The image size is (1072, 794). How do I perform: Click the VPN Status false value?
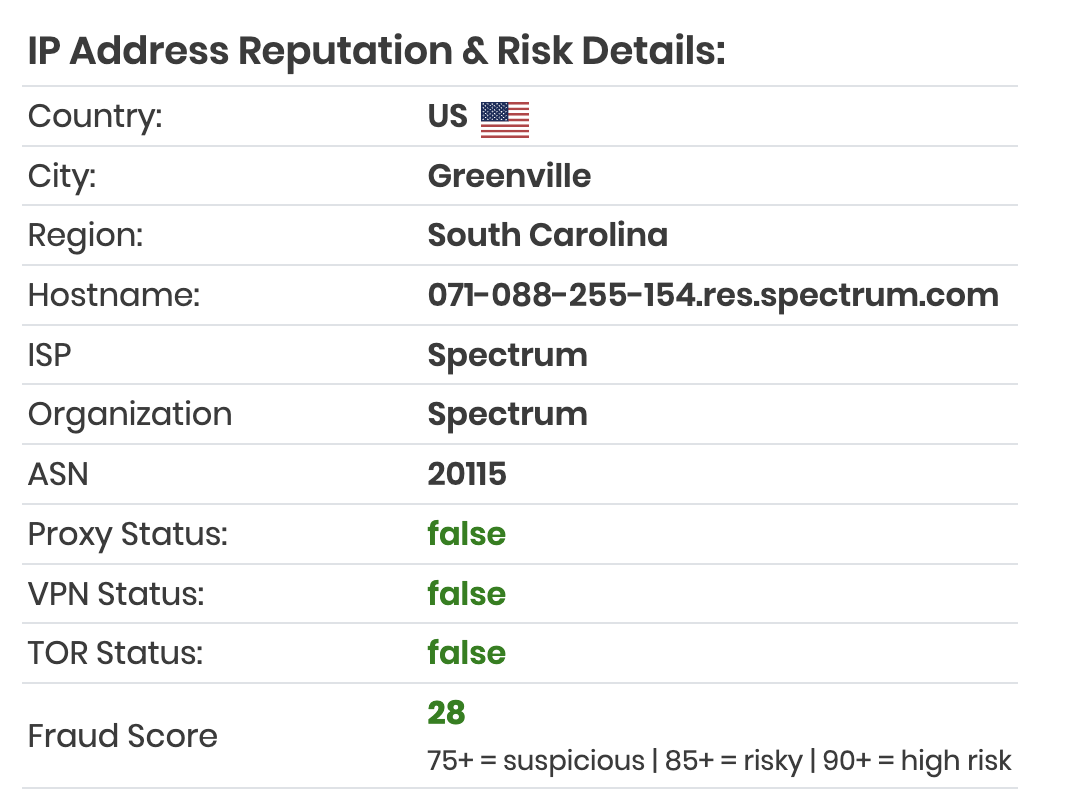pos(467,594)
